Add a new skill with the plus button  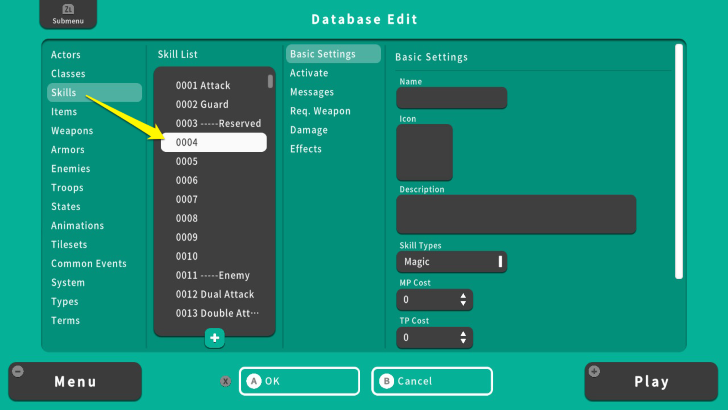[x=214, y=338]
